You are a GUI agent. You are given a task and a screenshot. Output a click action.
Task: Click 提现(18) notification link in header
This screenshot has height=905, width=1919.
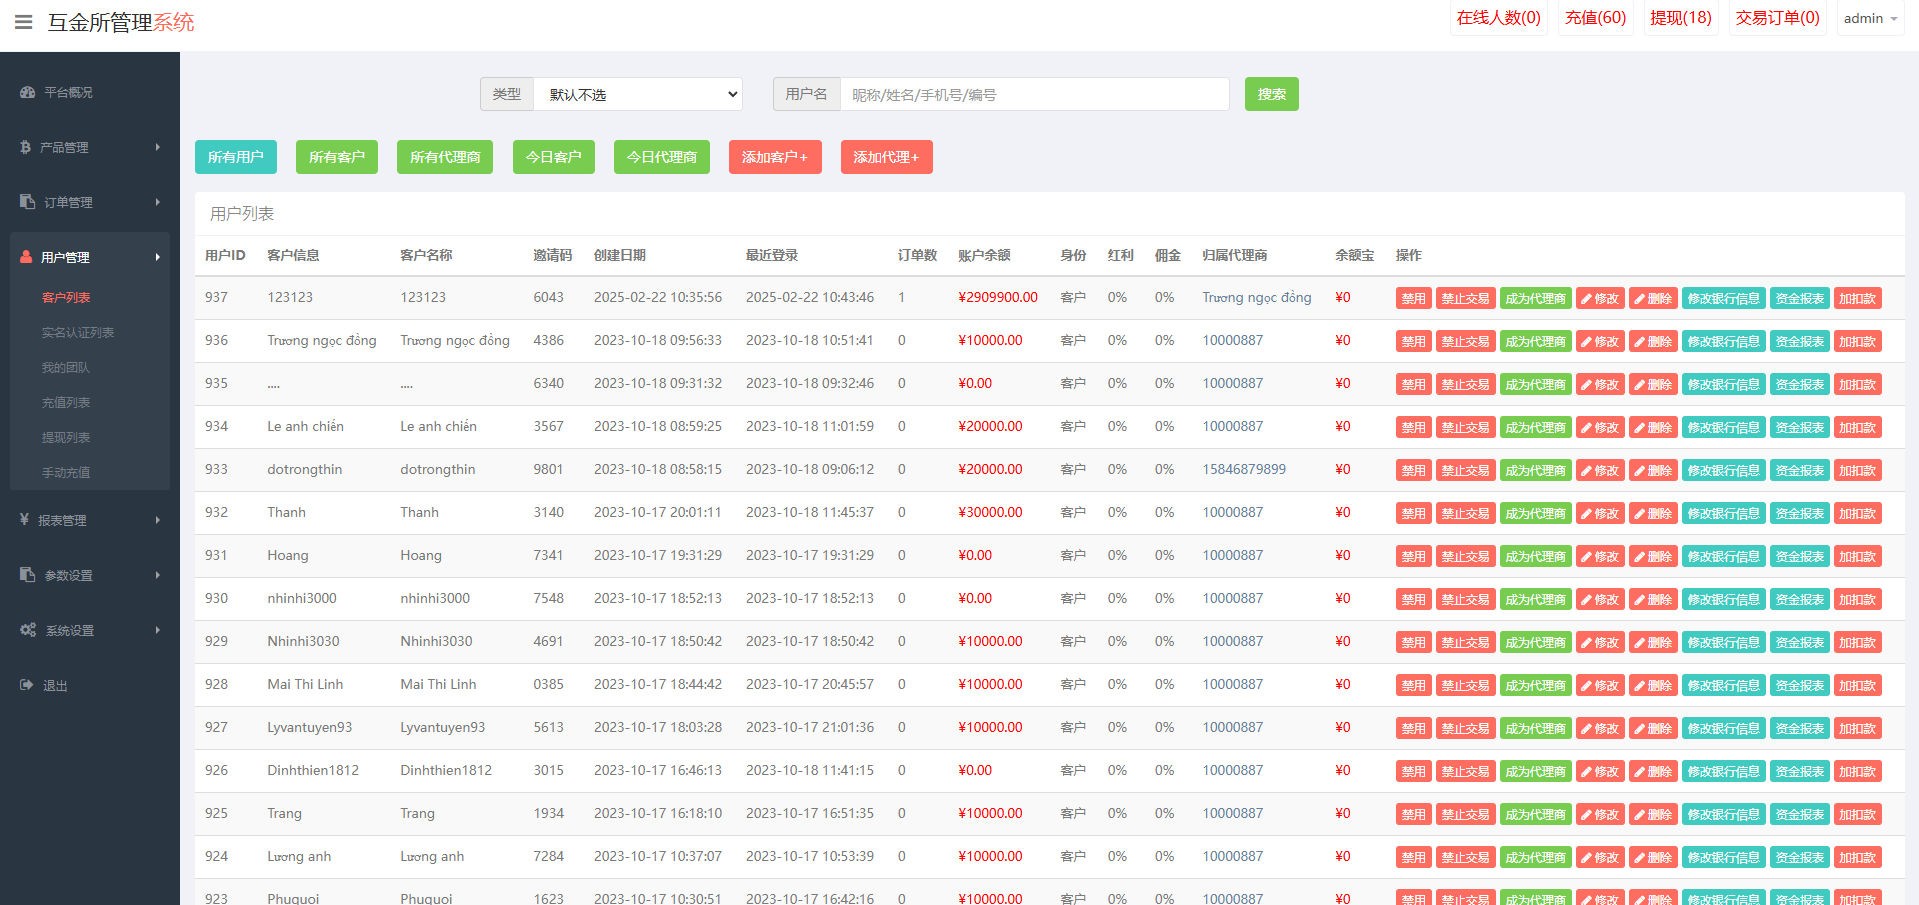tap(1680, 18)
